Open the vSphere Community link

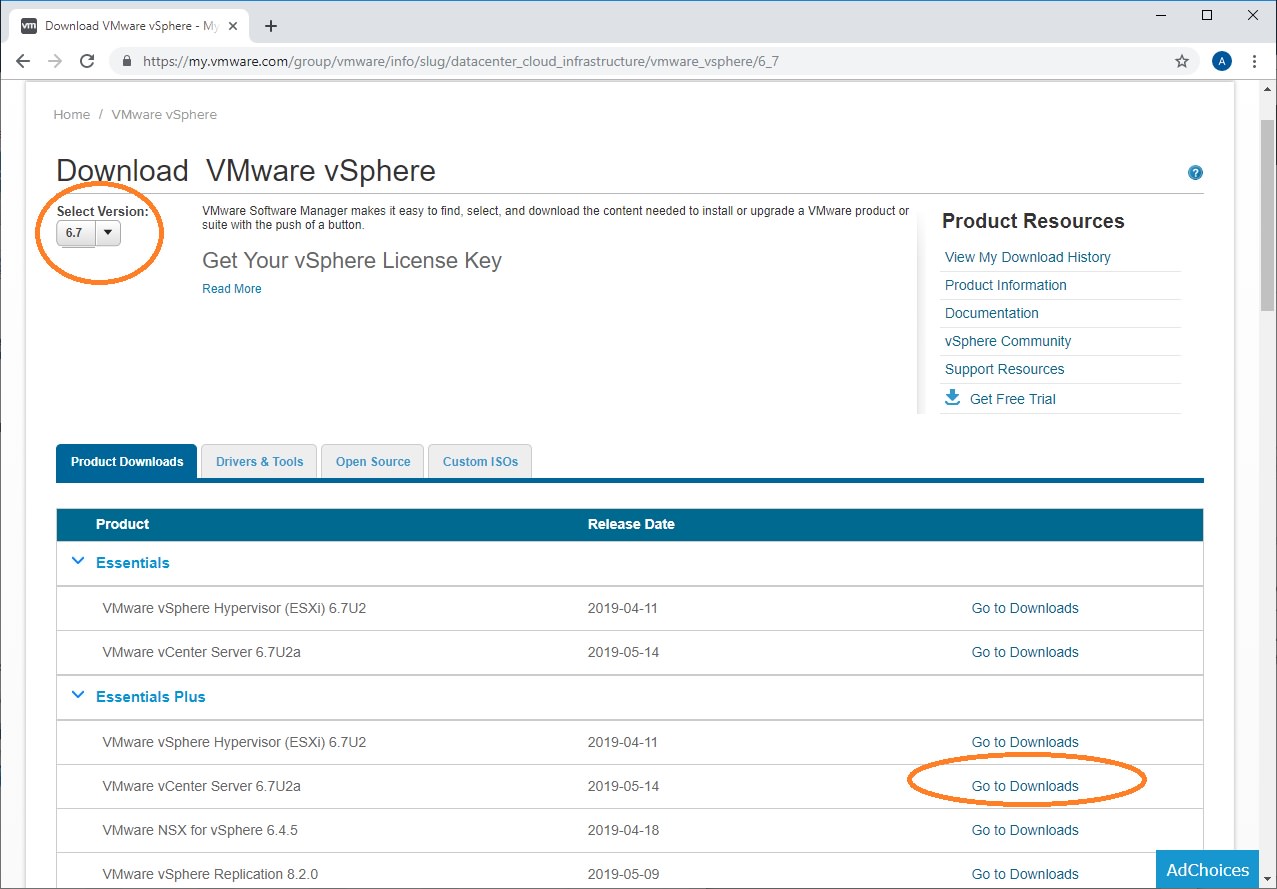click(x=1008, y=341)
